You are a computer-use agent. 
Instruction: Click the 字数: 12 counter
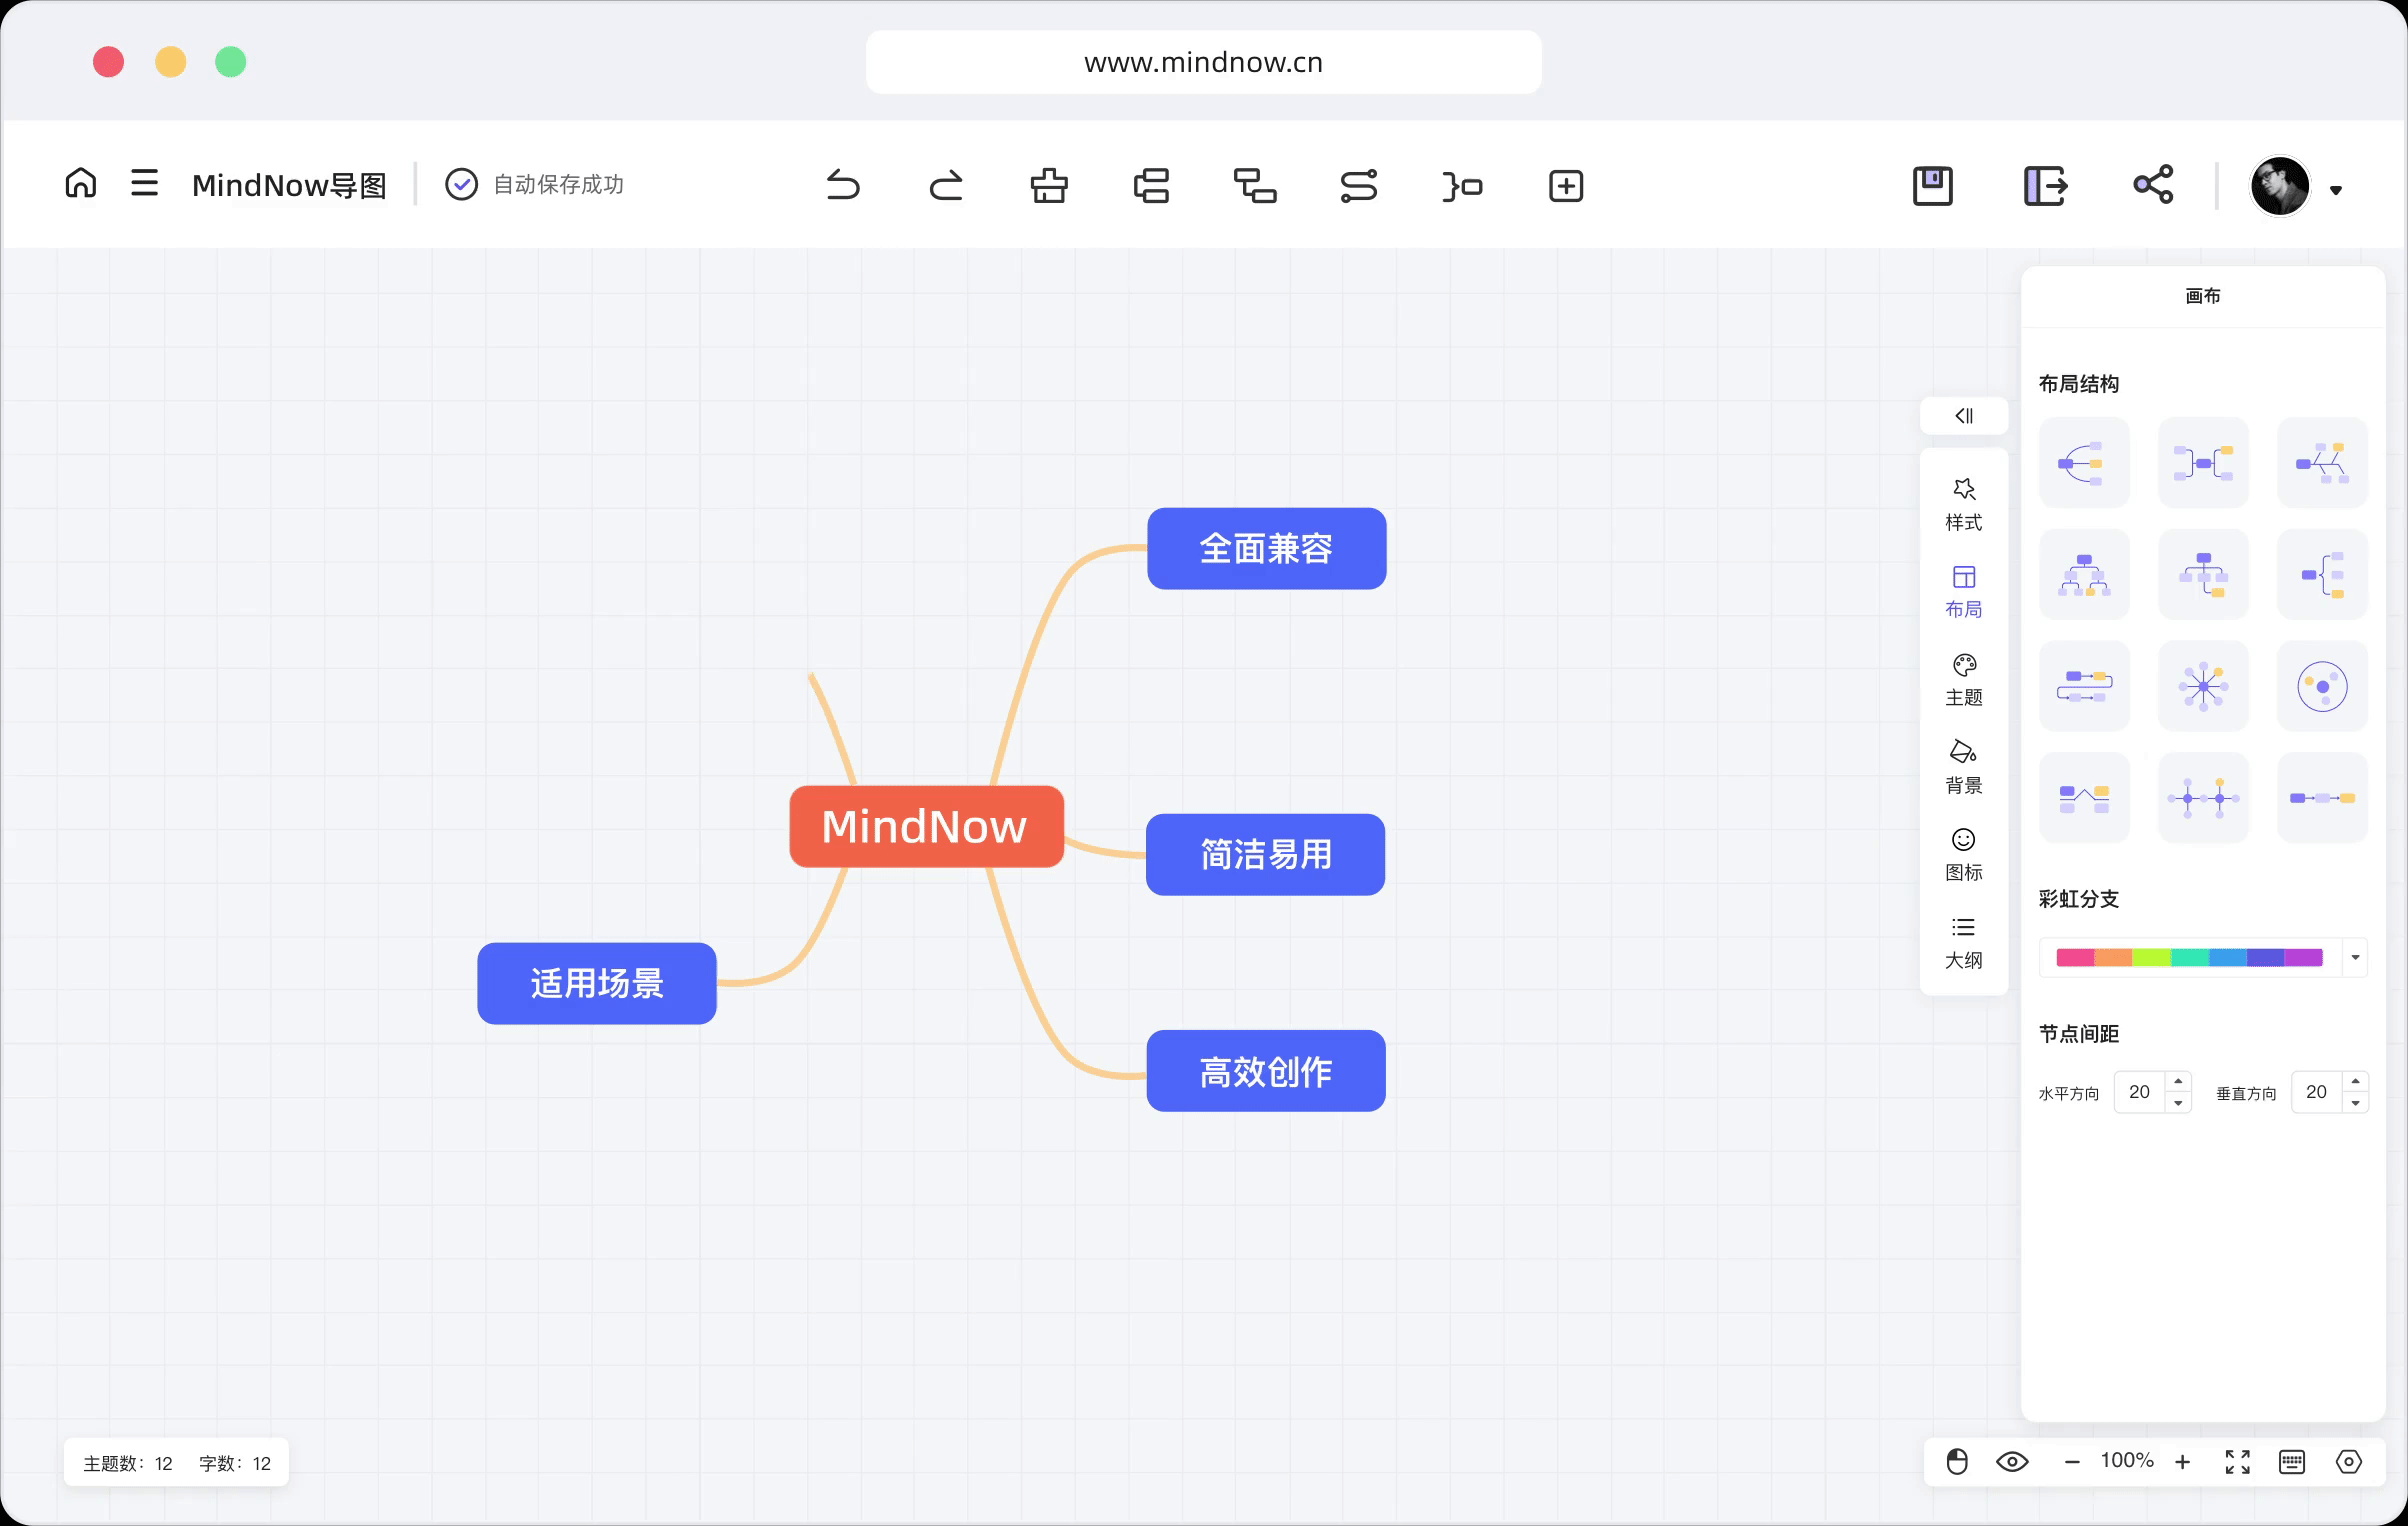(235, 1463)
